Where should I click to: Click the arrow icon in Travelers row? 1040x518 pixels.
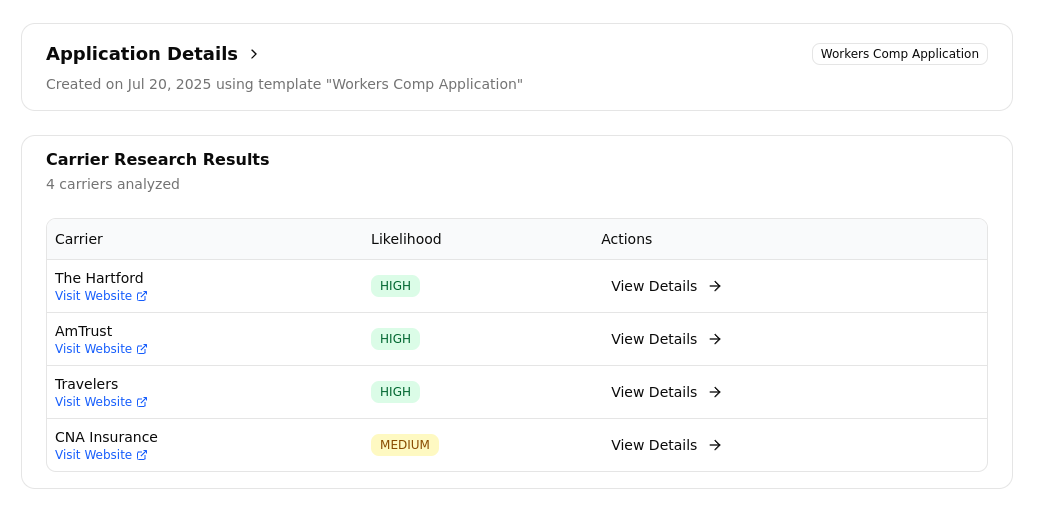pyautogui.click(x=715, y=392)
